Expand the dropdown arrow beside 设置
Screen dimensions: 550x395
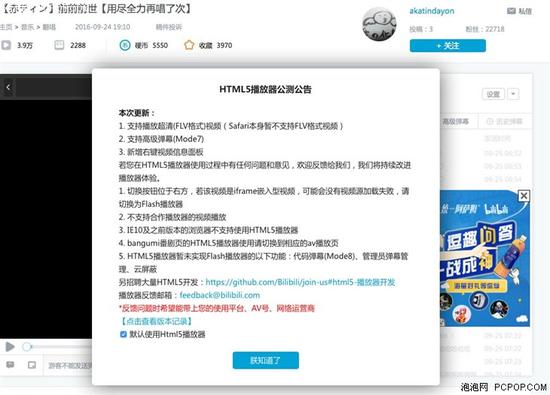point(513,94)
